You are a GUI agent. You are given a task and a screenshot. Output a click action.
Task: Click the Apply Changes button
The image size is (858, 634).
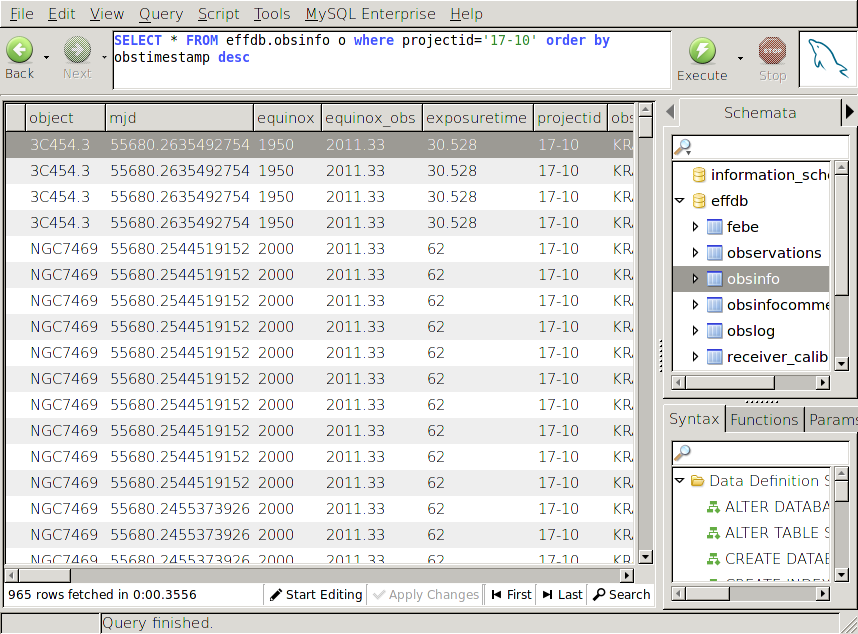[x=425, y=595]
